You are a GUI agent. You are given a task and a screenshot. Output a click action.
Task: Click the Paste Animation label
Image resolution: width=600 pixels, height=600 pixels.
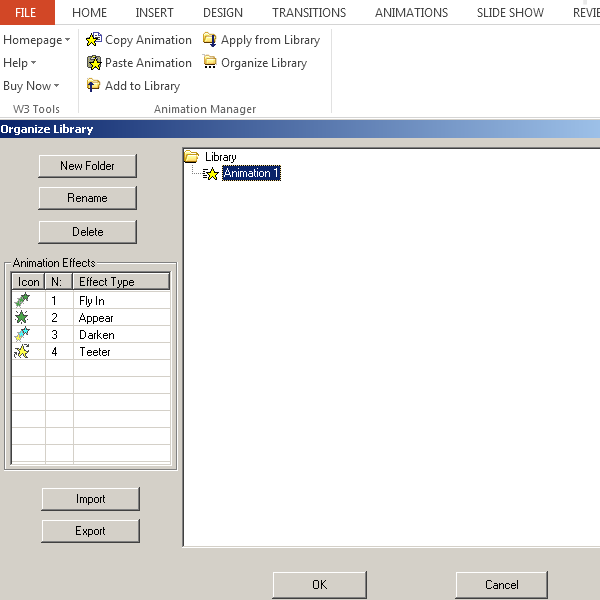tap(148, 63)
